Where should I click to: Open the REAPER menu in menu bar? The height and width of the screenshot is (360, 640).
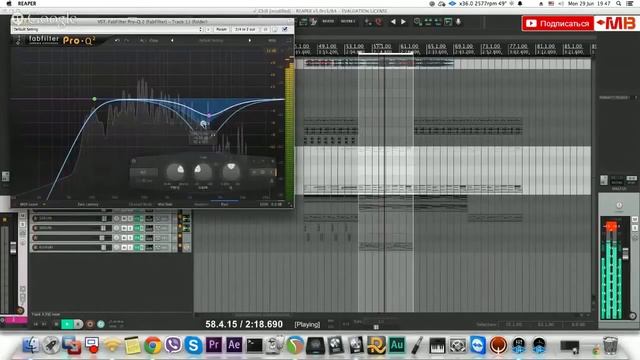(x=27, y=3)
